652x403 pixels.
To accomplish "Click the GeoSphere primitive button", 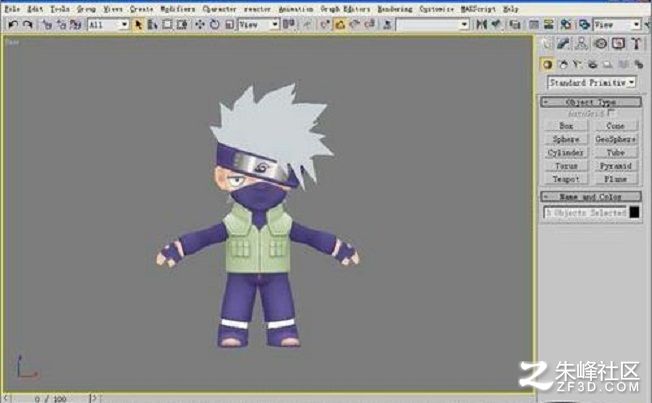I will 615,139.
